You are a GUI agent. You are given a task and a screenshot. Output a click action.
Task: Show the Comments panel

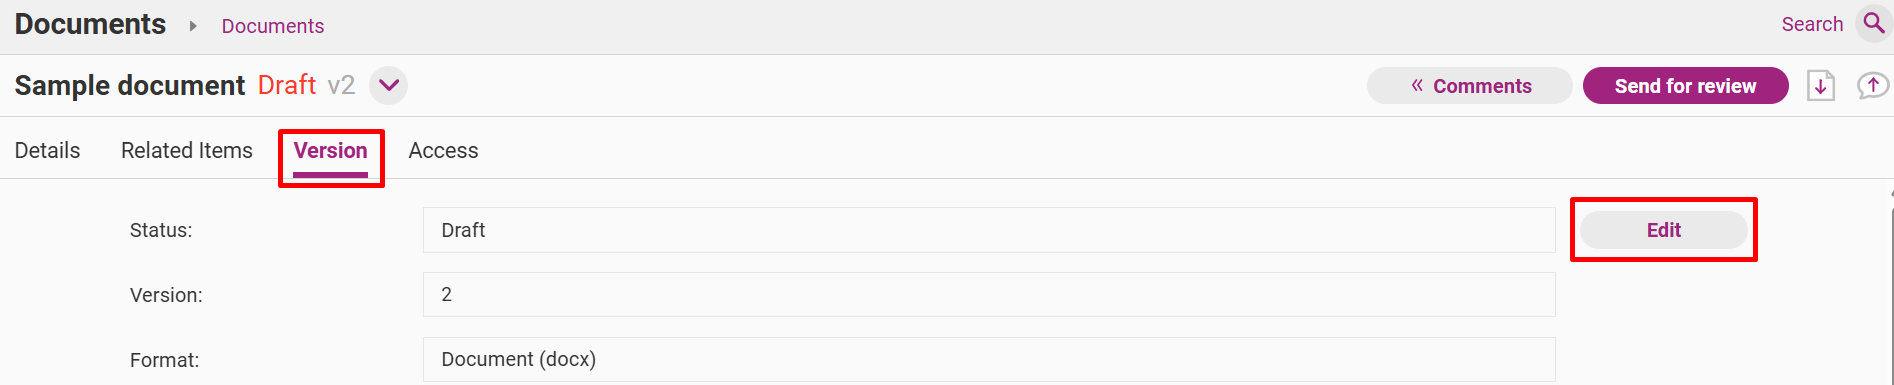(1469, 86)
